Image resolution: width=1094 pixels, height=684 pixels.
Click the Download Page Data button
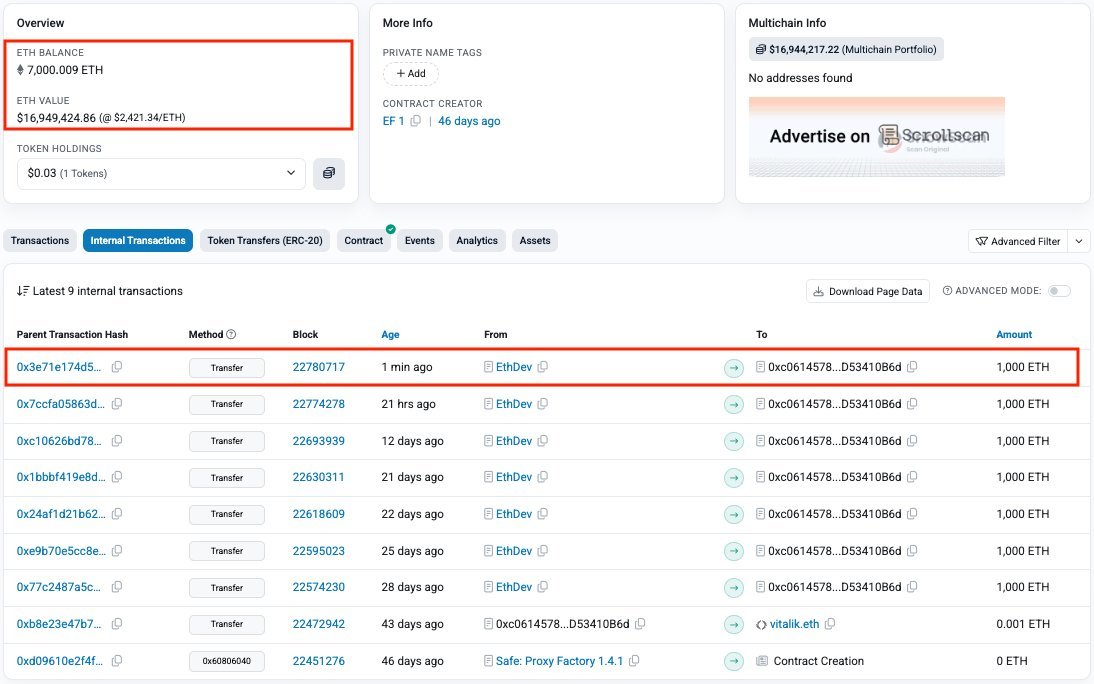[x=868, y=291]
